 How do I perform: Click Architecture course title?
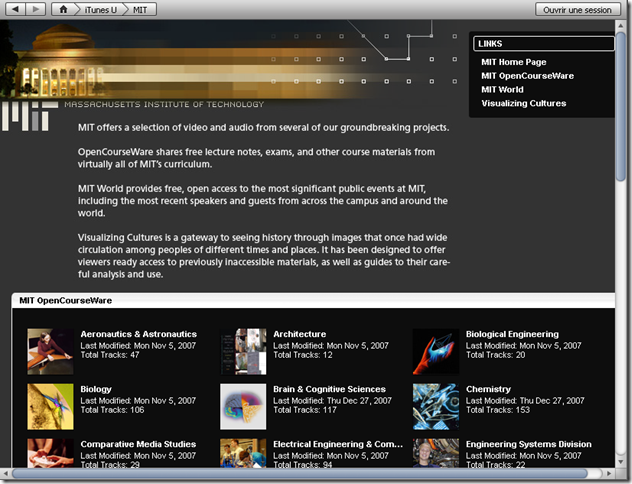(x=299, y=334)
